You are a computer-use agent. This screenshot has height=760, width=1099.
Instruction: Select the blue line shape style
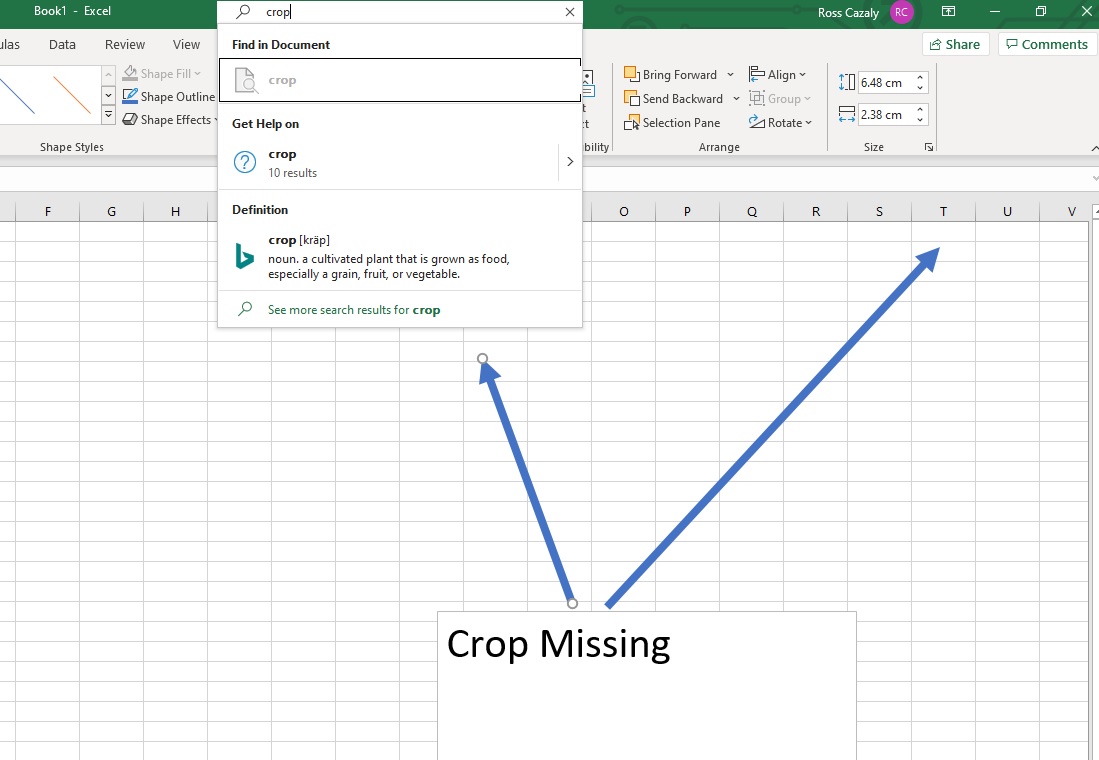click(17, 95)
